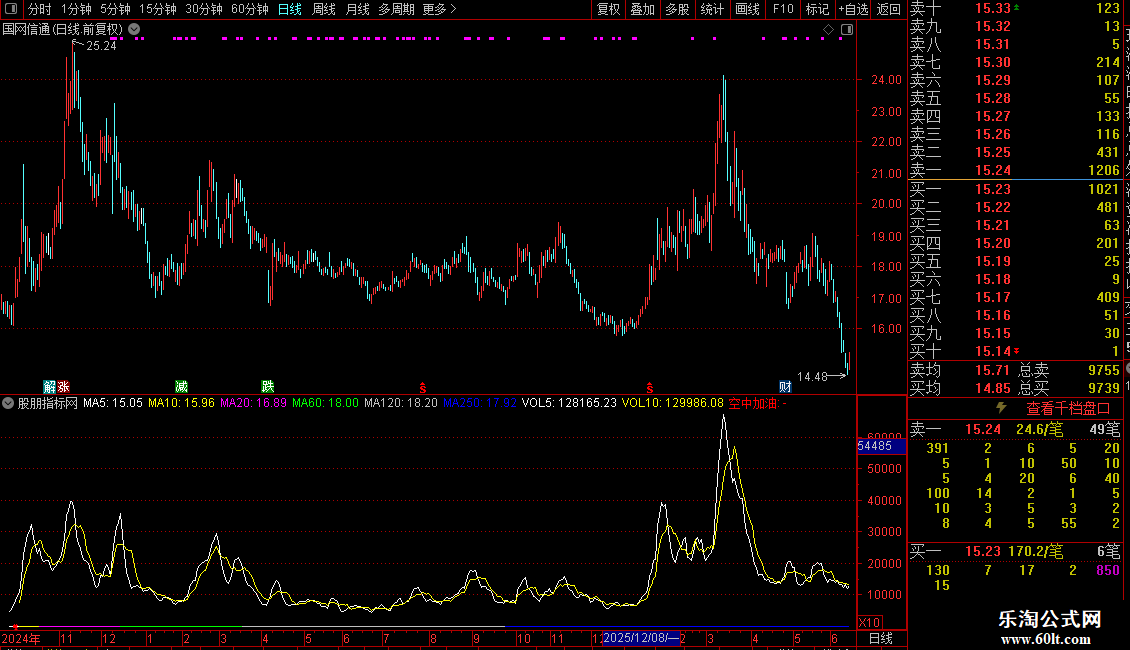Click the red dollar marker near December
The image size is (1130, 650).
[649, 388]
